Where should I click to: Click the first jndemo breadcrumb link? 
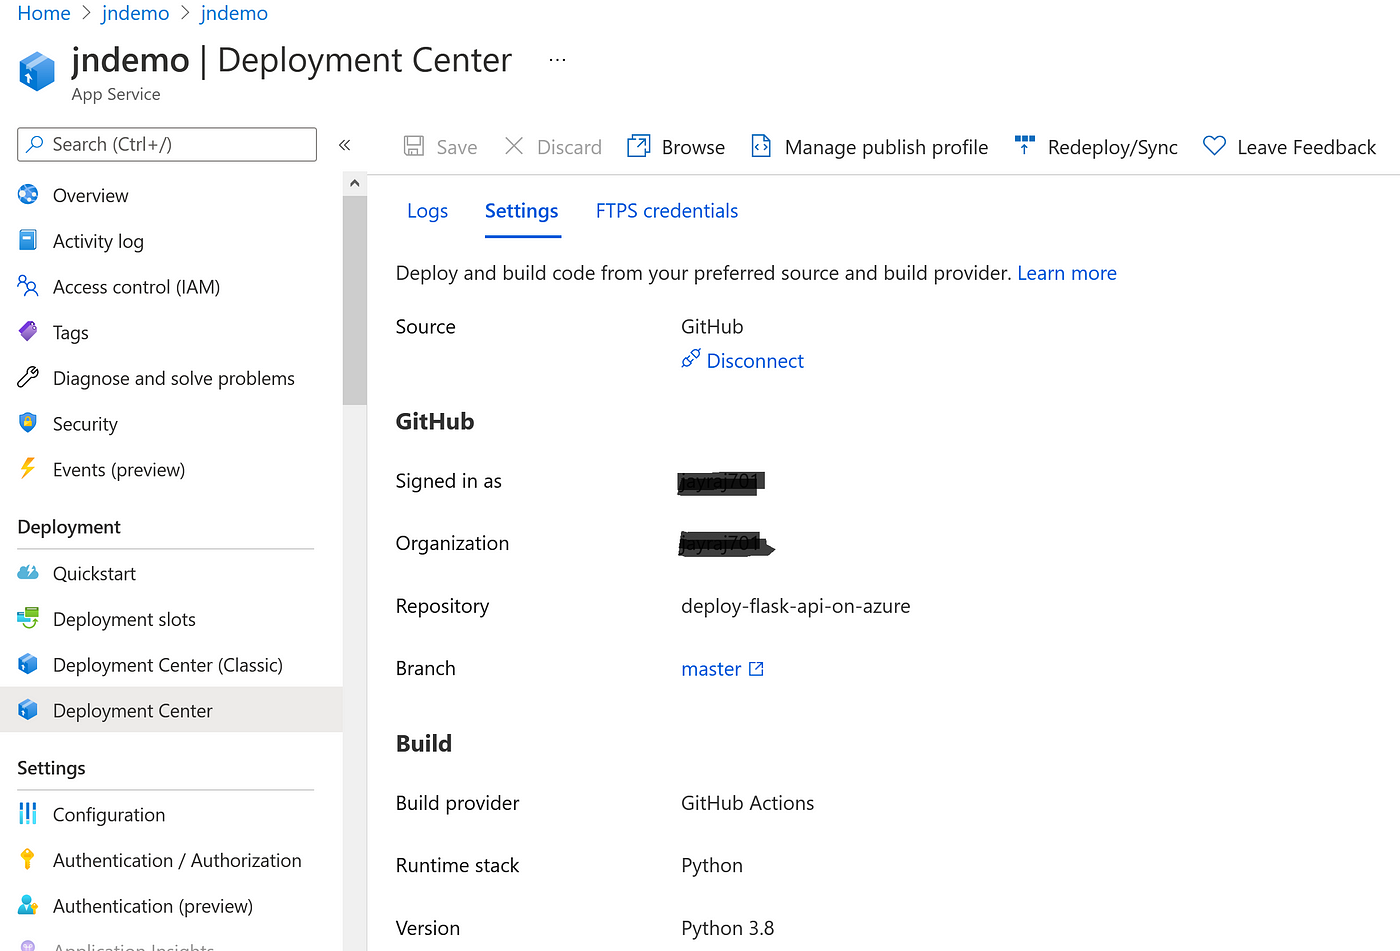click(135, 13)
